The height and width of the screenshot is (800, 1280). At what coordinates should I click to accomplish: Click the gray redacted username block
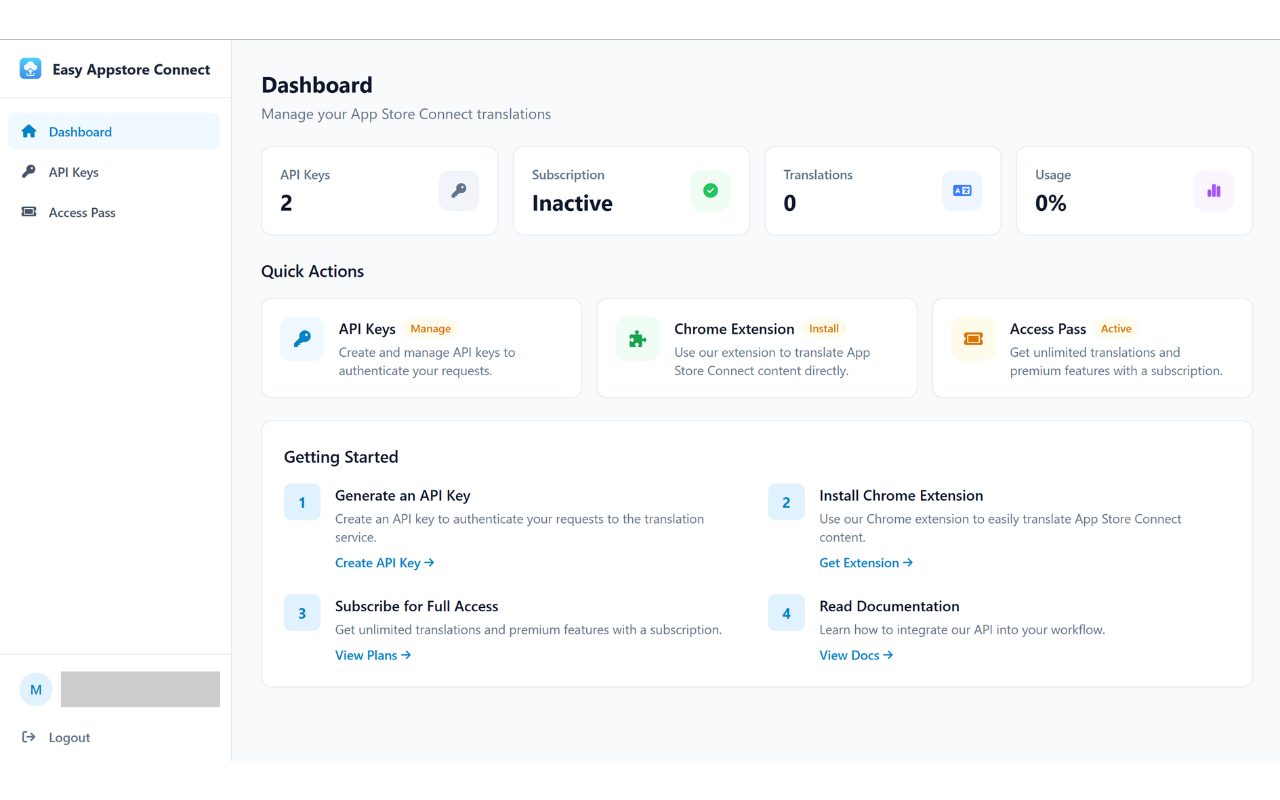point(140,689)
